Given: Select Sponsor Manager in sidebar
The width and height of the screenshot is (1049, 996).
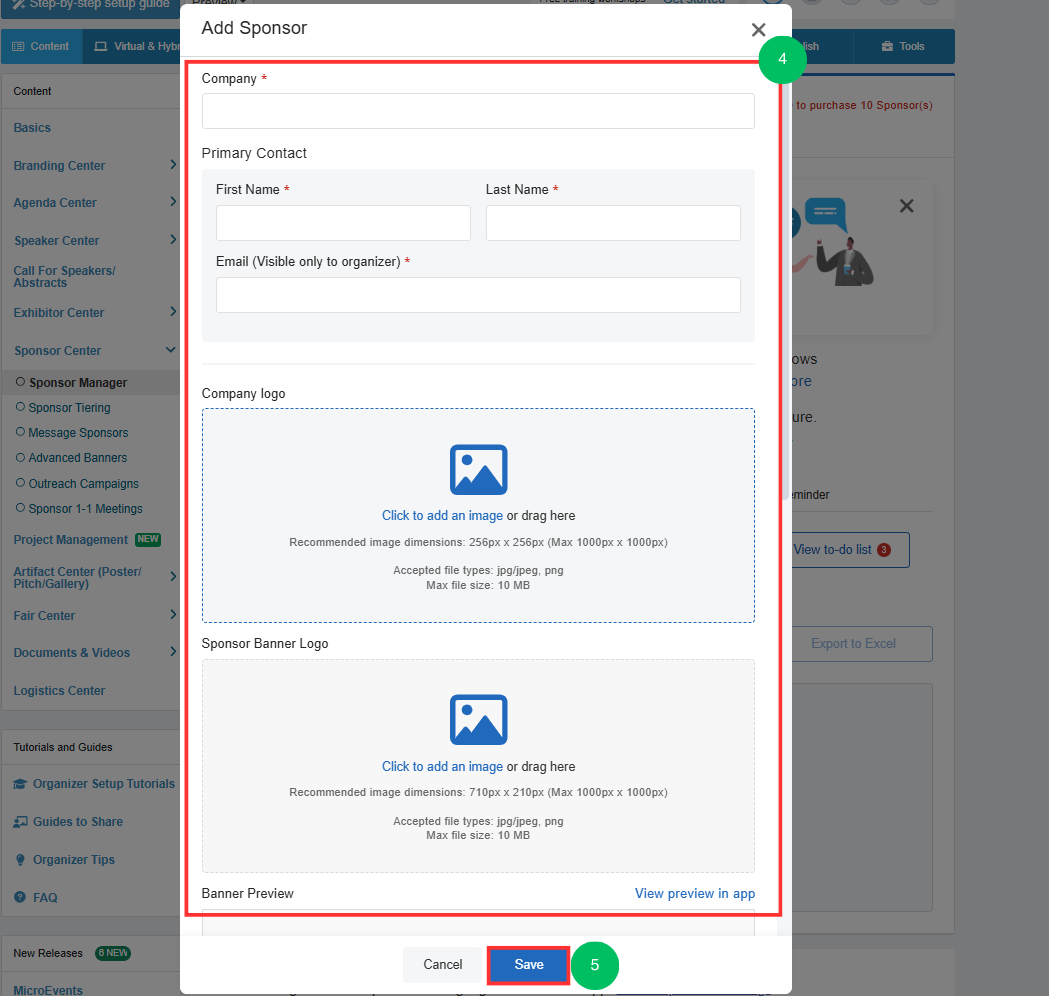Looking at the screenshot, I should (x=78, y=383).
